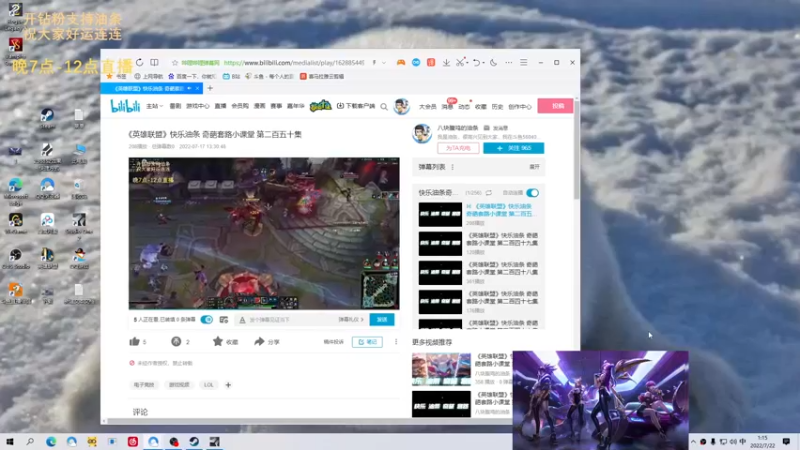800x450 pixels.
Task: Click the blue 关注 follow button
Action: pos(513,148)
